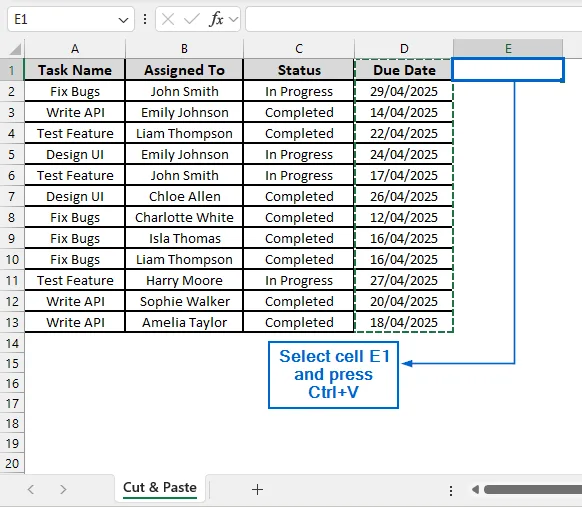This screenshot has width=582, height=507.
Task: Select row 20 header
Action: (x=12, y=463)
